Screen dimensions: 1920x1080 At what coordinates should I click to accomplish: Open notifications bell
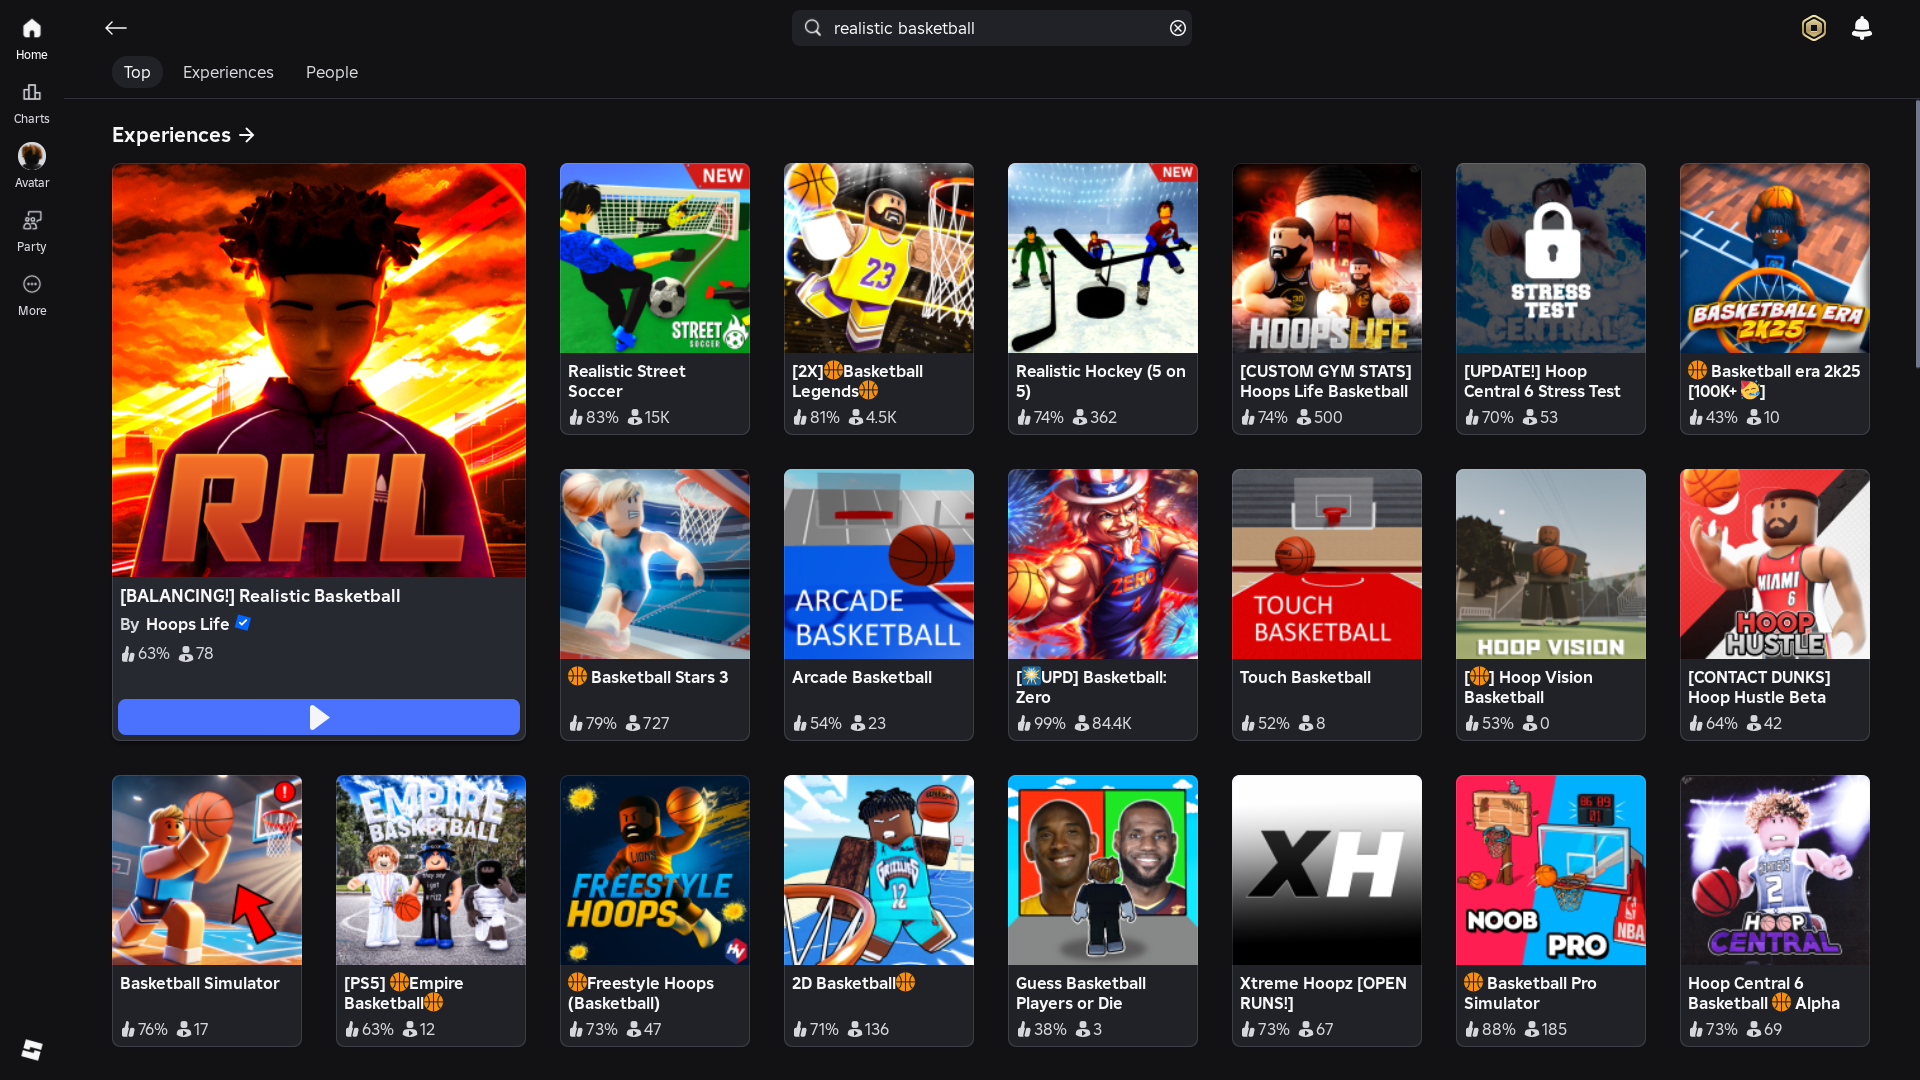[x=1862, y=28]
